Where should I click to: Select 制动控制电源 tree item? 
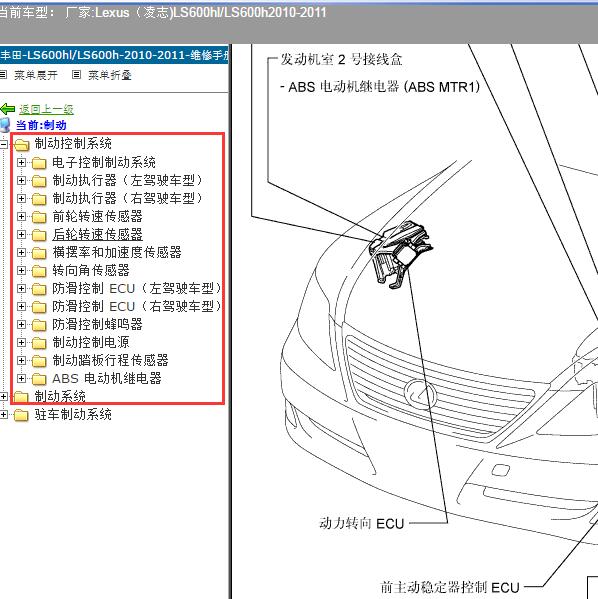91,342
